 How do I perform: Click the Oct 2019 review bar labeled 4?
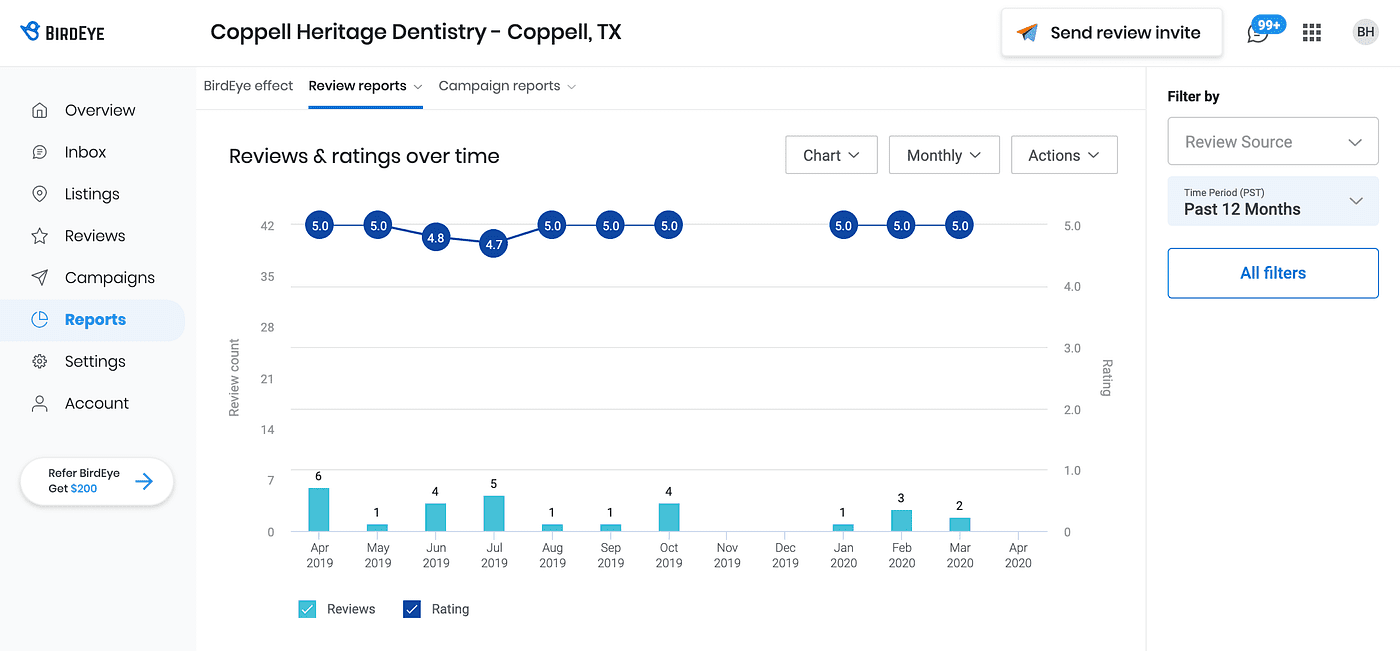(669, 517)
